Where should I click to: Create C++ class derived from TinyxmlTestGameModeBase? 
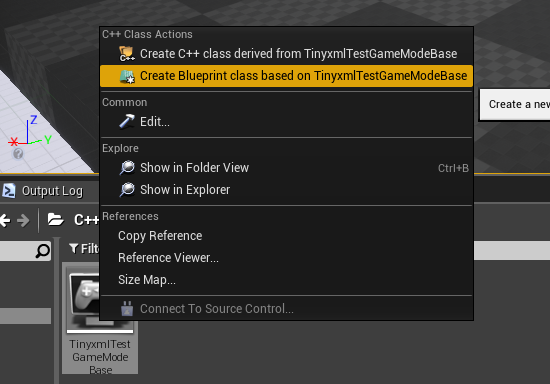286,54
